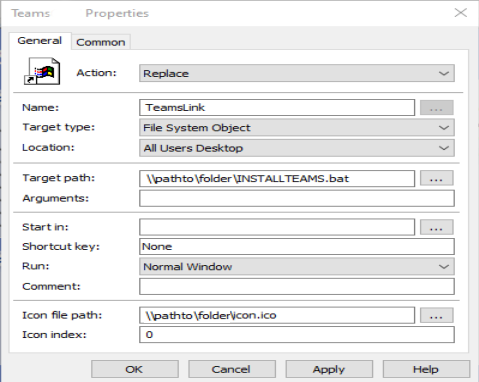
Task: Click the Location label
Action: click(x=48, y=147)
